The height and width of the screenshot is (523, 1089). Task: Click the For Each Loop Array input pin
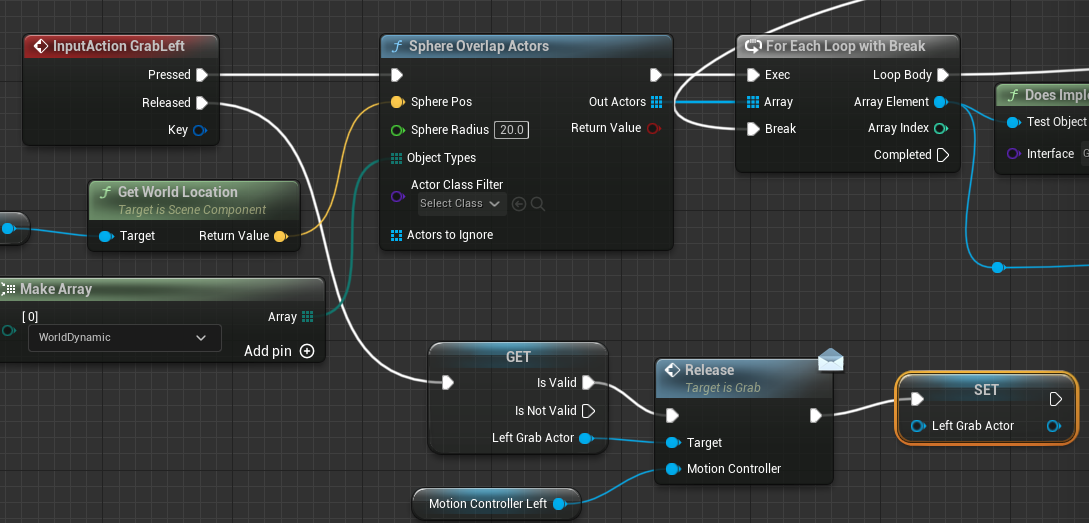coord(752,102)
